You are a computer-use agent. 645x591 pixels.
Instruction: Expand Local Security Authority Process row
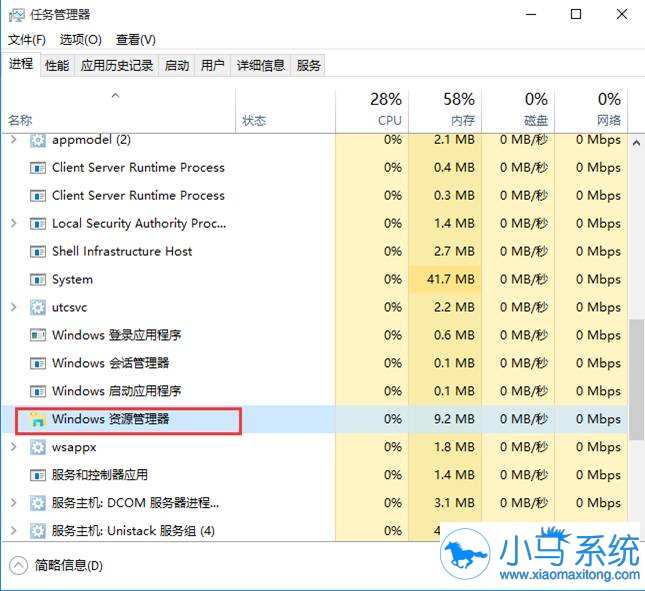pos(14,223)
